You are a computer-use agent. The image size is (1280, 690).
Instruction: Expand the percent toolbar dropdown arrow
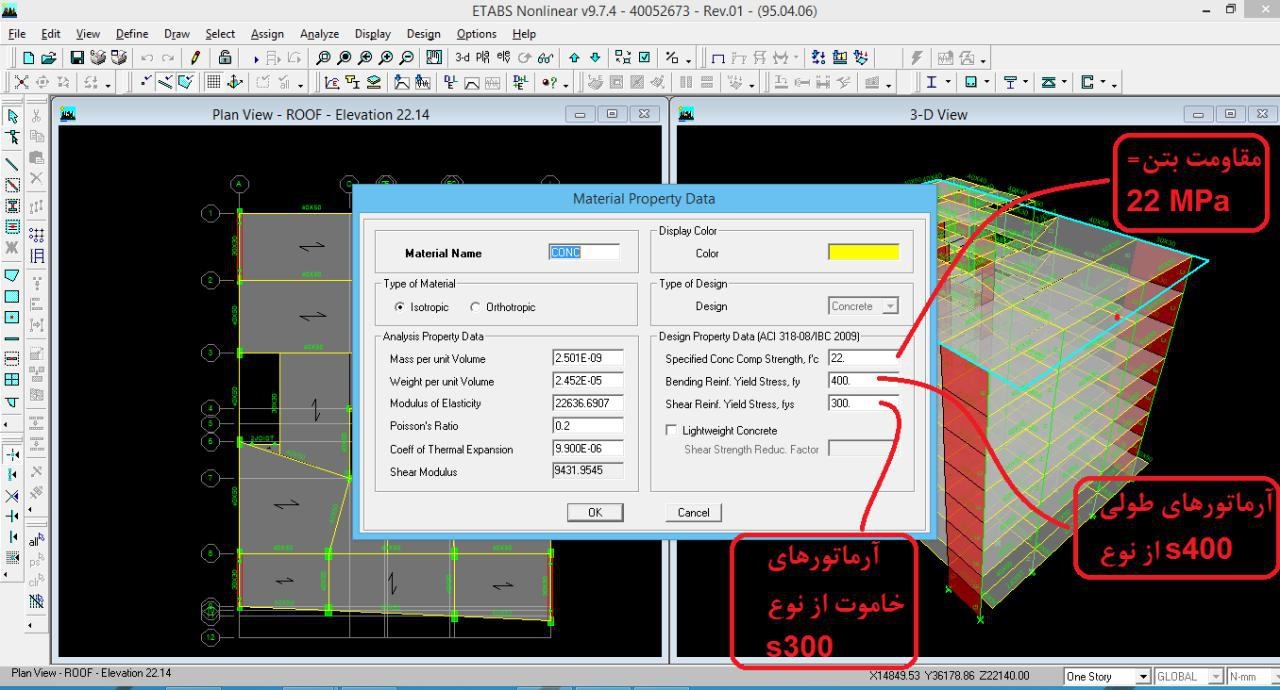(x=688, y=59)
